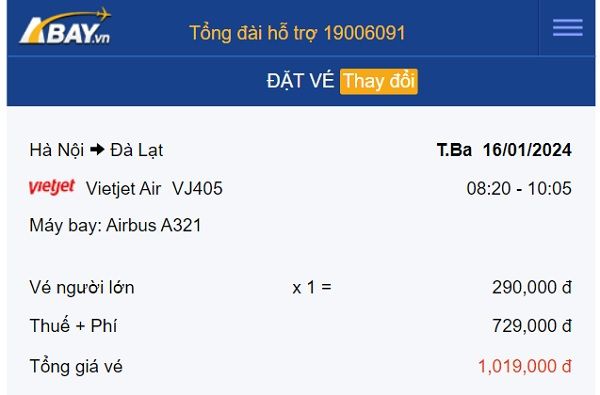Click the Thuế + Phí label
The height and width of the screenshot is (395, 600).
pos(73,326)
